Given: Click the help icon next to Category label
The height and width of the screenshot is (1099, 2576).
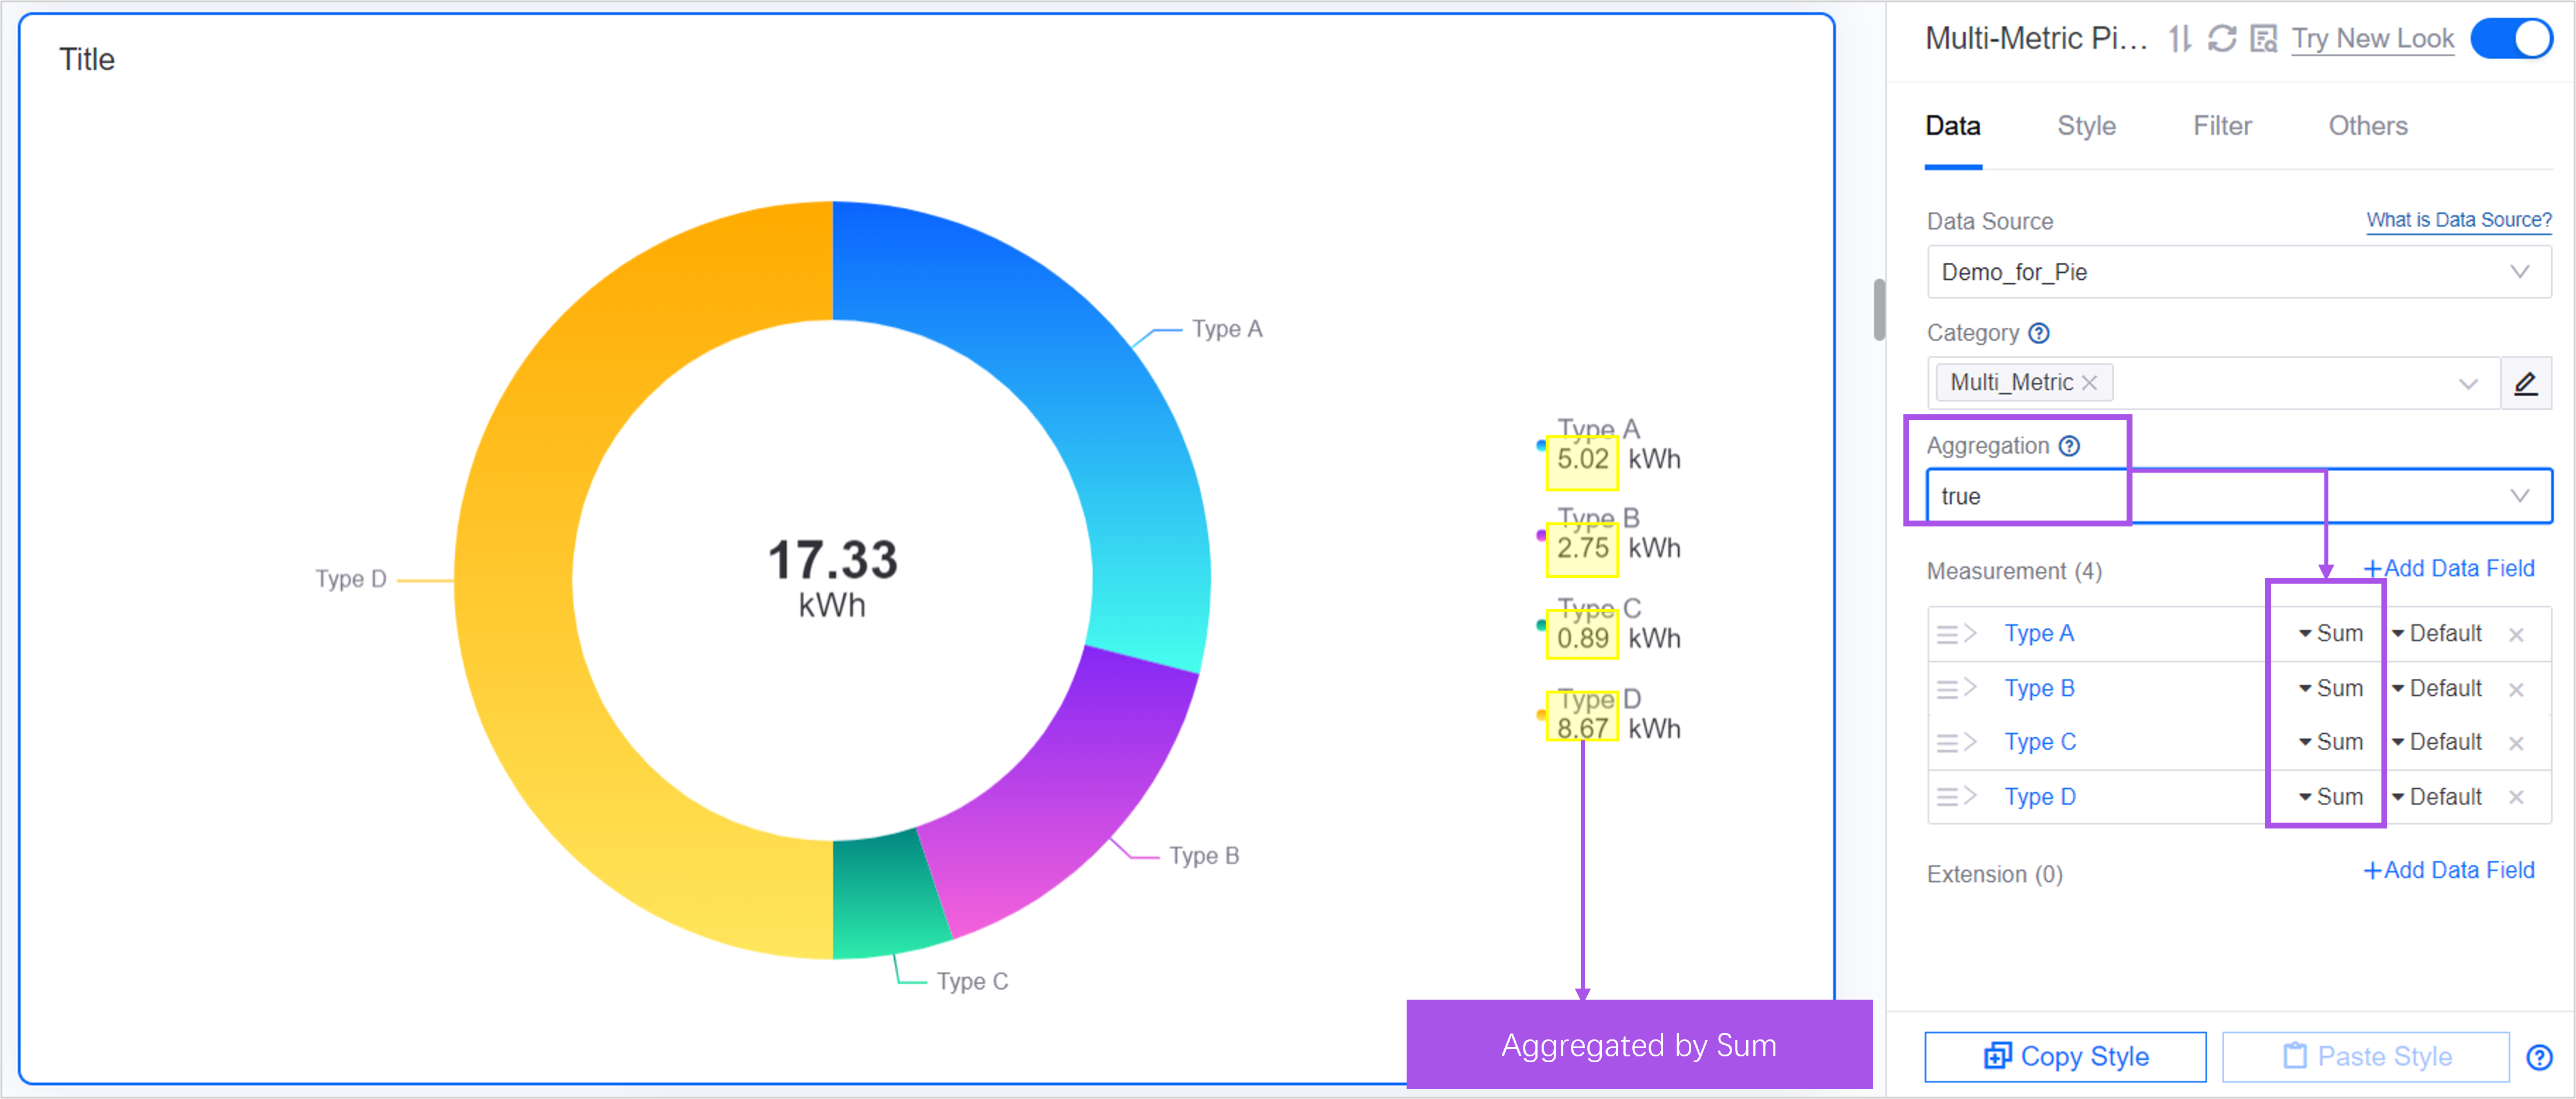Looking at the screenshot, I should click(x=2039, y=333).
